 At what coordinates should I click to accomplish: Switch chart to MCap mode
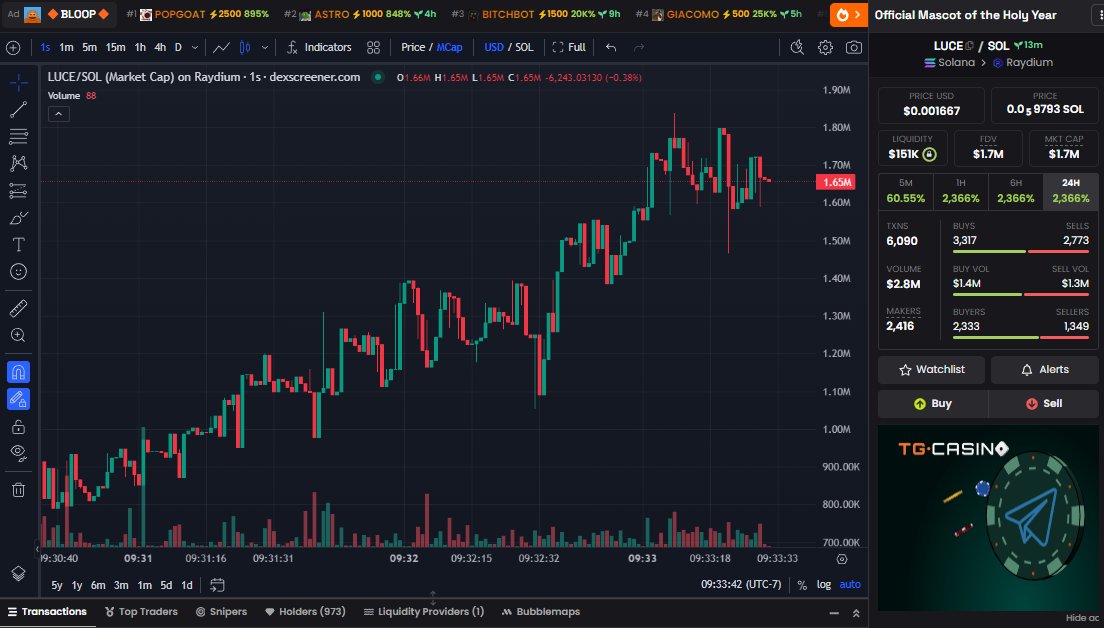click(x=449, y=47)
